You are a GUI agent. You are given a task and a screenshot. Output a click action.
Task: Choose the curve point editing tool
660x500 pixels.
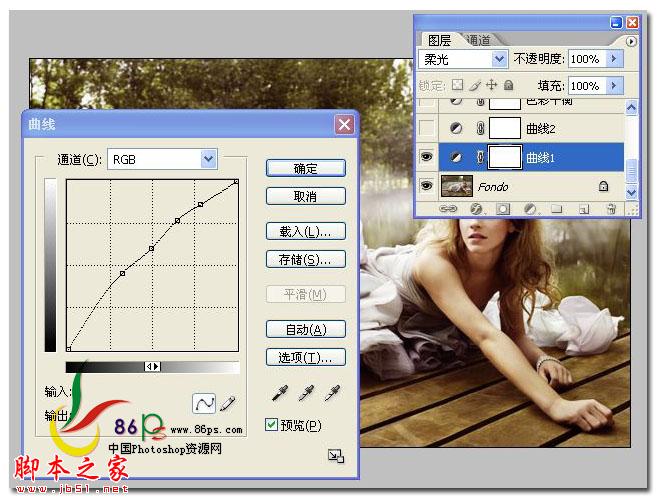[x=204, y=404]
